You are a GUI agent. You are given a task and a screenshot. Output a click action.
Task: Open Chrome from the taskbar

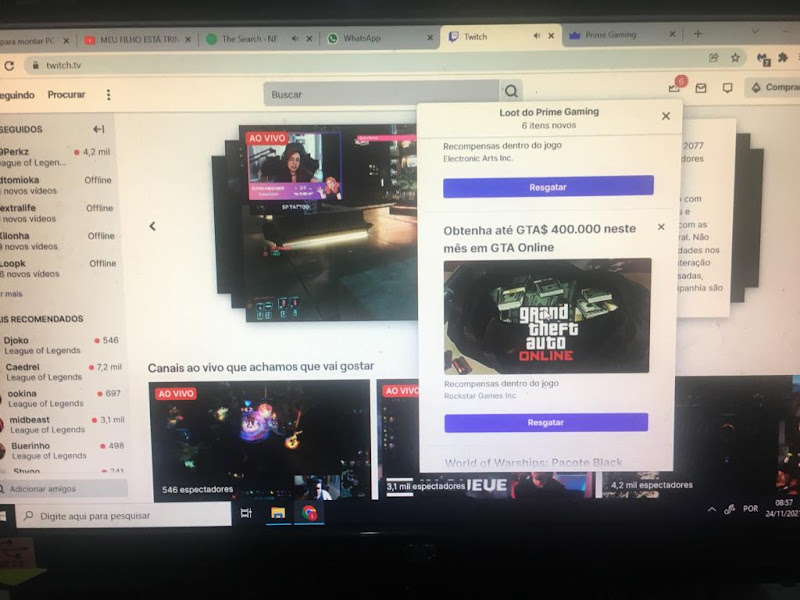tap(309, 512)
